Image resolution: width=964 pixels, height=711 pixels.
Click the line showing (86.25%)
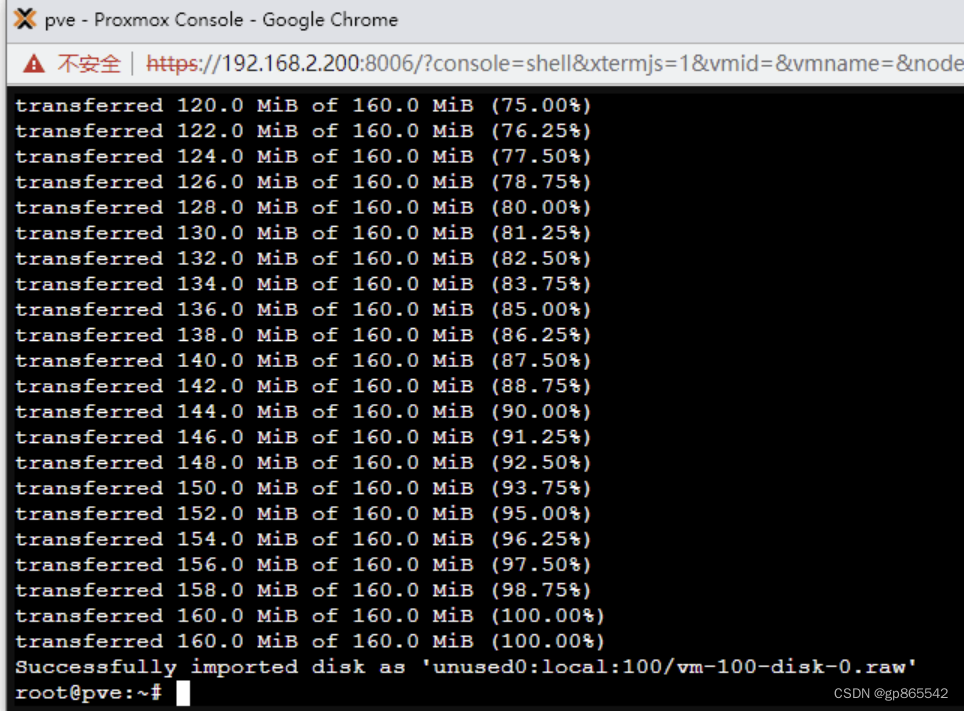tap(303, 335)
